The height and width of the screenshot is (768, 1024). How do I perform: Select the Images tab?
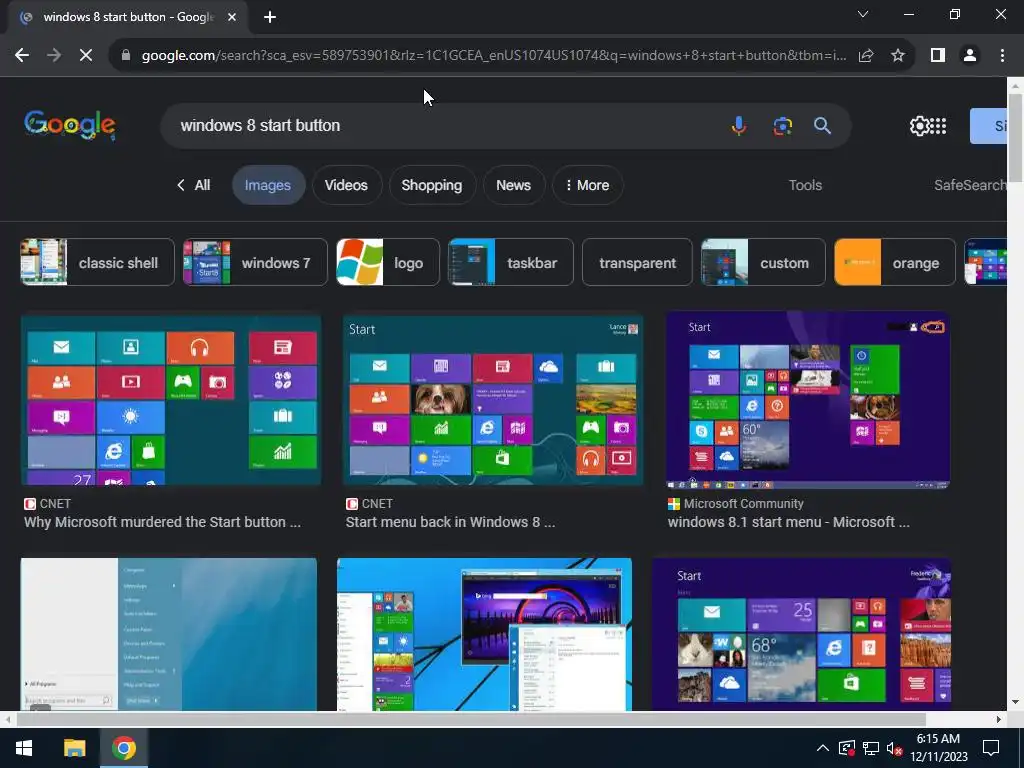pyautogui.click(x=268, y=185)
